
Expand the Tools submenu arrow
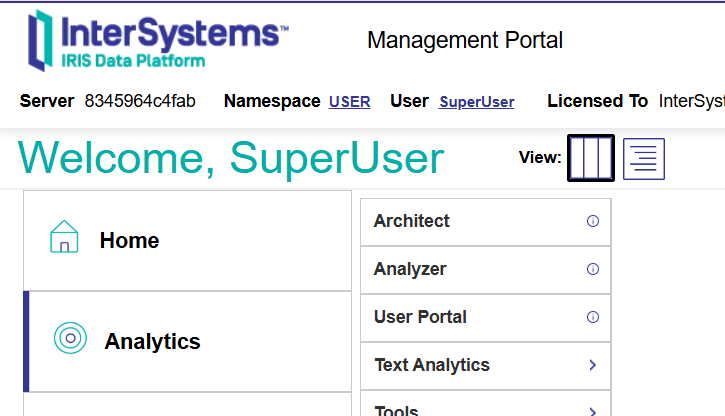coord(592,410)
